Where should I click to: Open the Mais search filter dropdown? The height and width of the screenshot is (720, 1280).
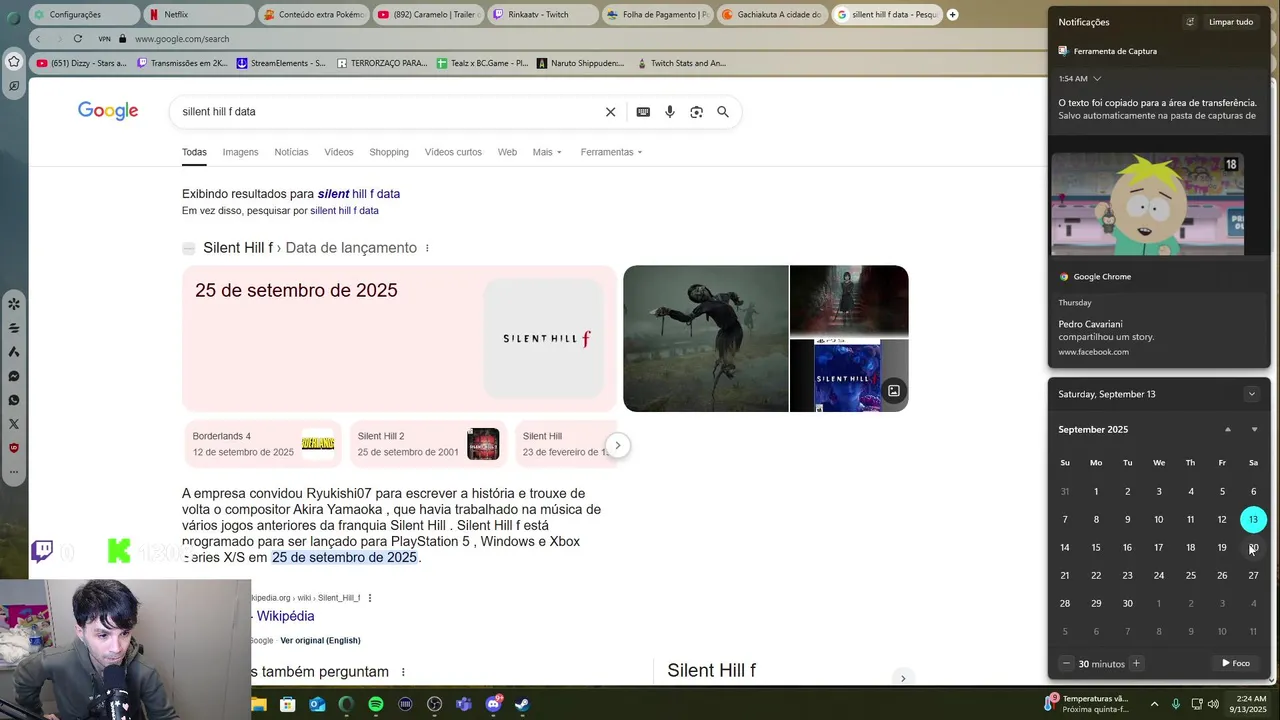[547, 152]
